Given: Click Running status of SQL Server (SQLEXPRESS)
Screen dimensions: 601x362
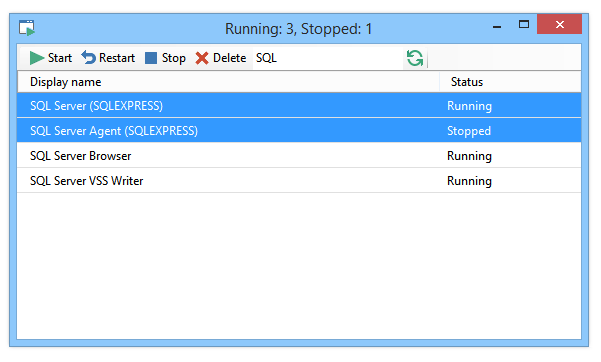Looking at the screenshot, I should [469, 106].
